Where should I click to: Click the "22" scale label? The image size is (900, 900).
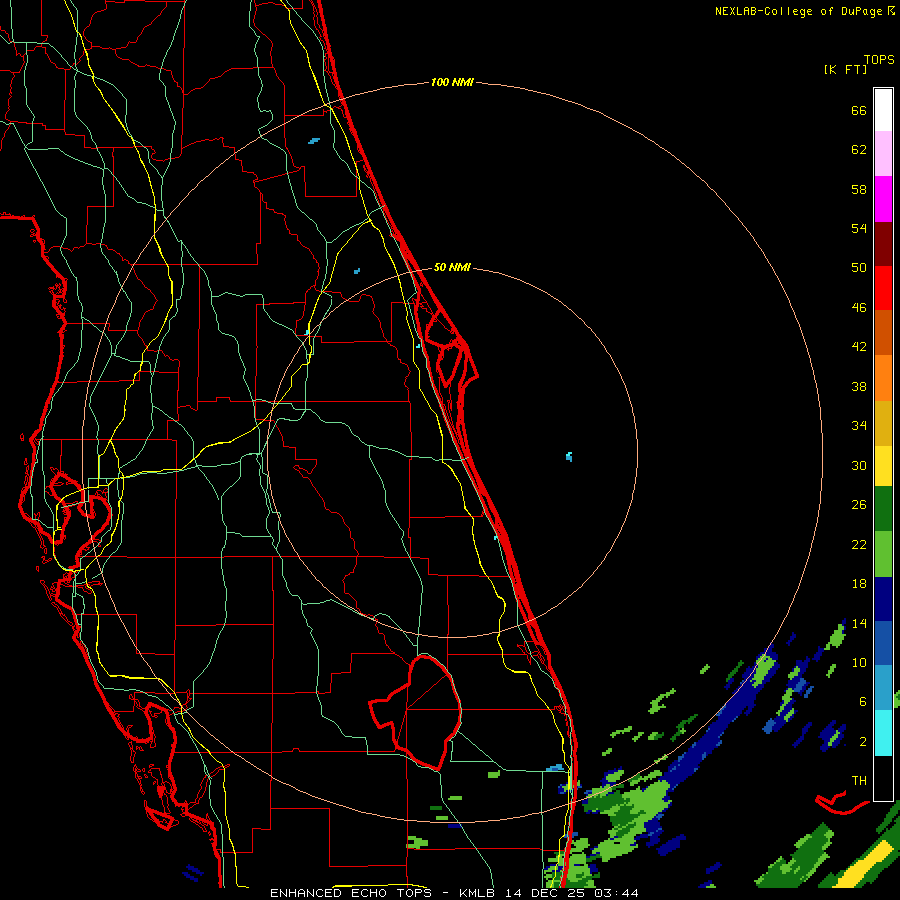click(x=859, y=544)
